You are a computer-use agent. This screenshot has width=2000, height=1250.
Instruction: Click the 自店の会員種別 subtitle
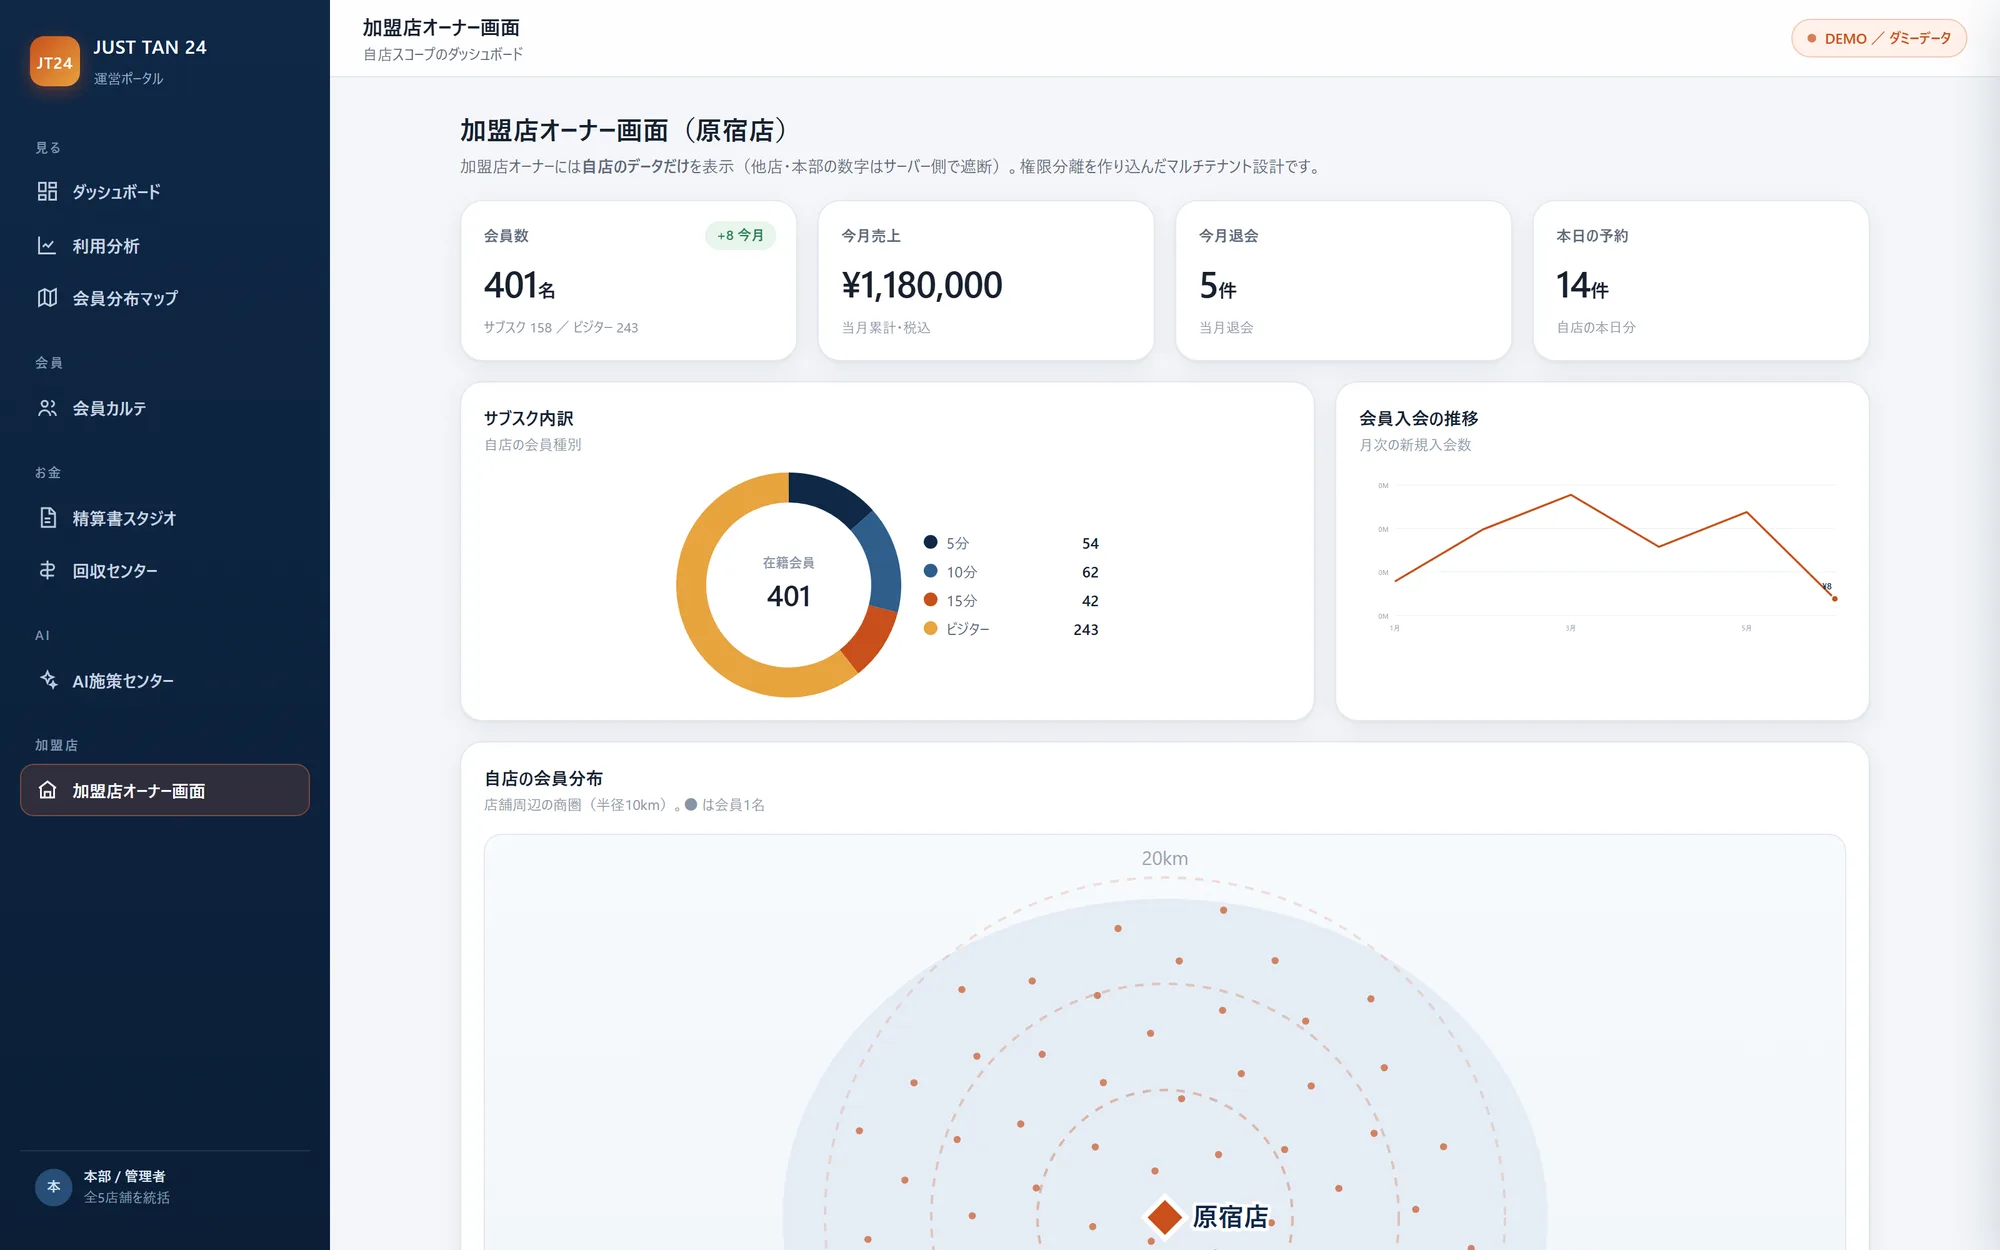[x=533, y=445]
